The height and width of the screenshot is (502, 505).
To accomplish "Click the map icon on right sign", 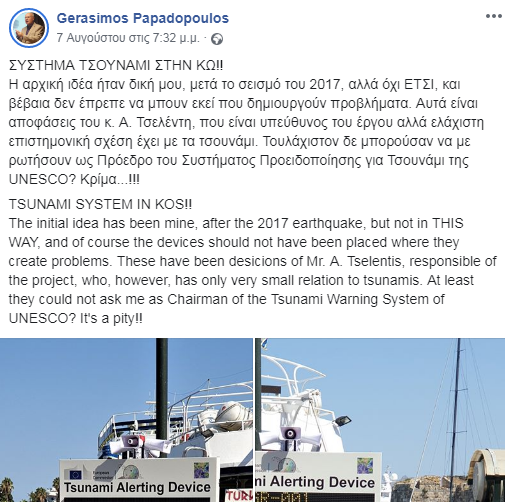I will [365, 466].
